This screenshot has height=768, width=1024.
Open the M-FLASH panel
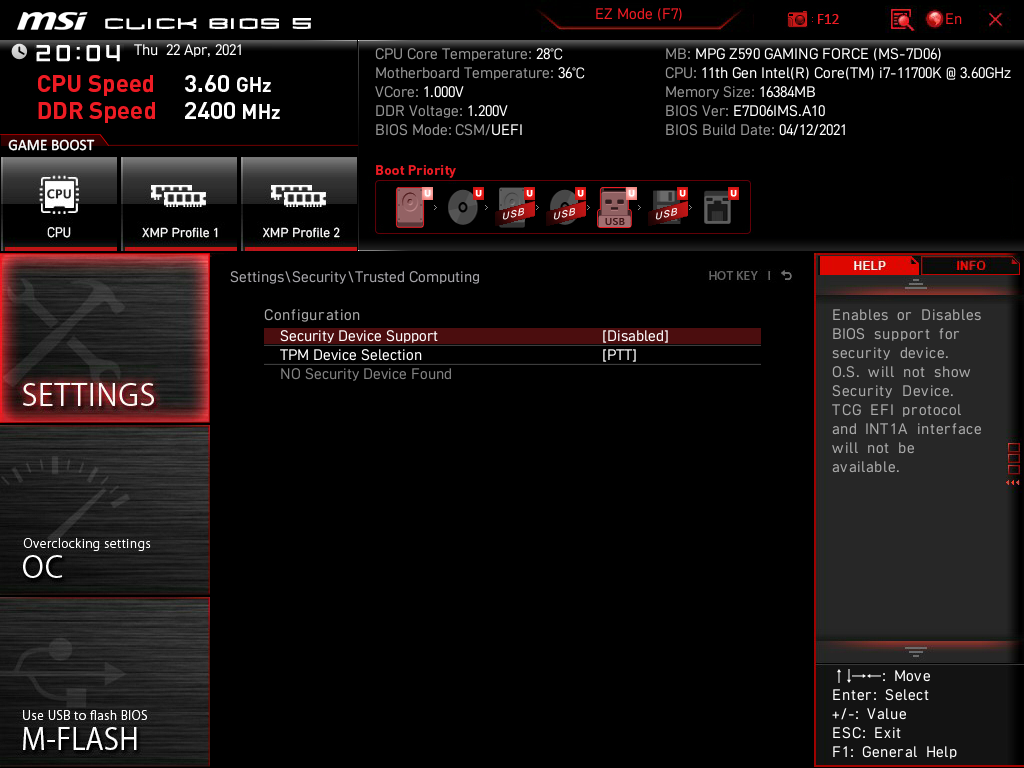[x=104, y=681]
